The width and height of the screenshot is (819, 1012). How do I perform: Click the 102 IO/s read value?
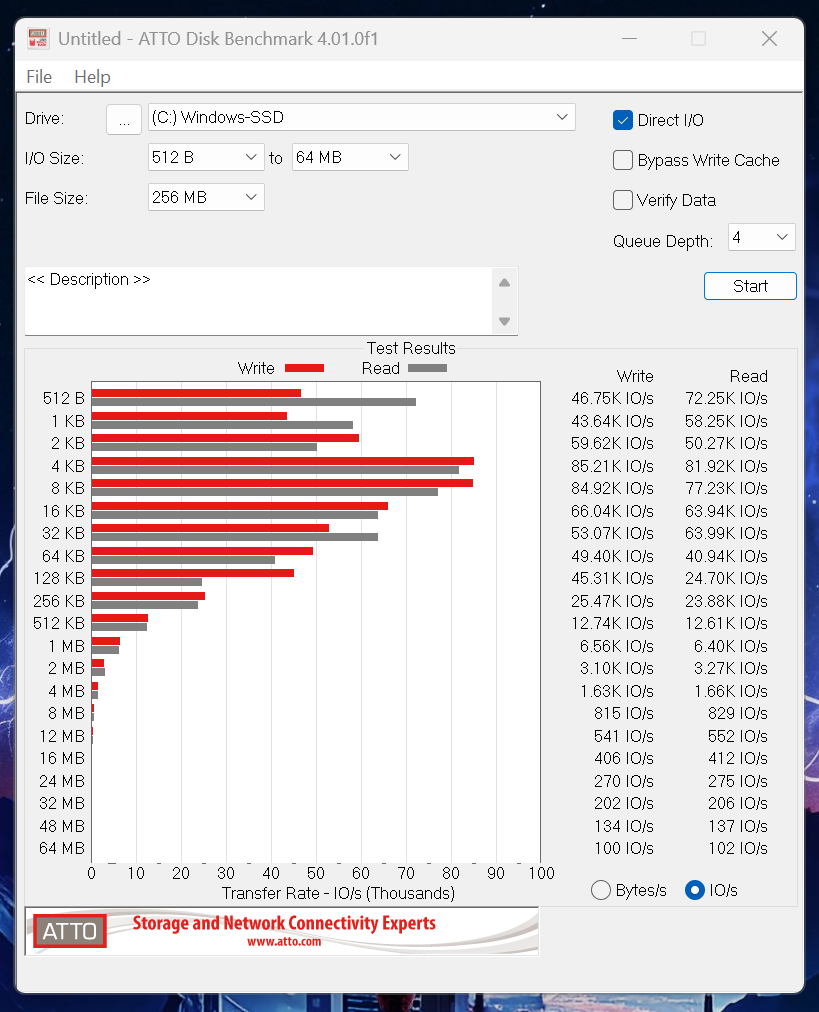pyautogui.click(x=738, y=848)
